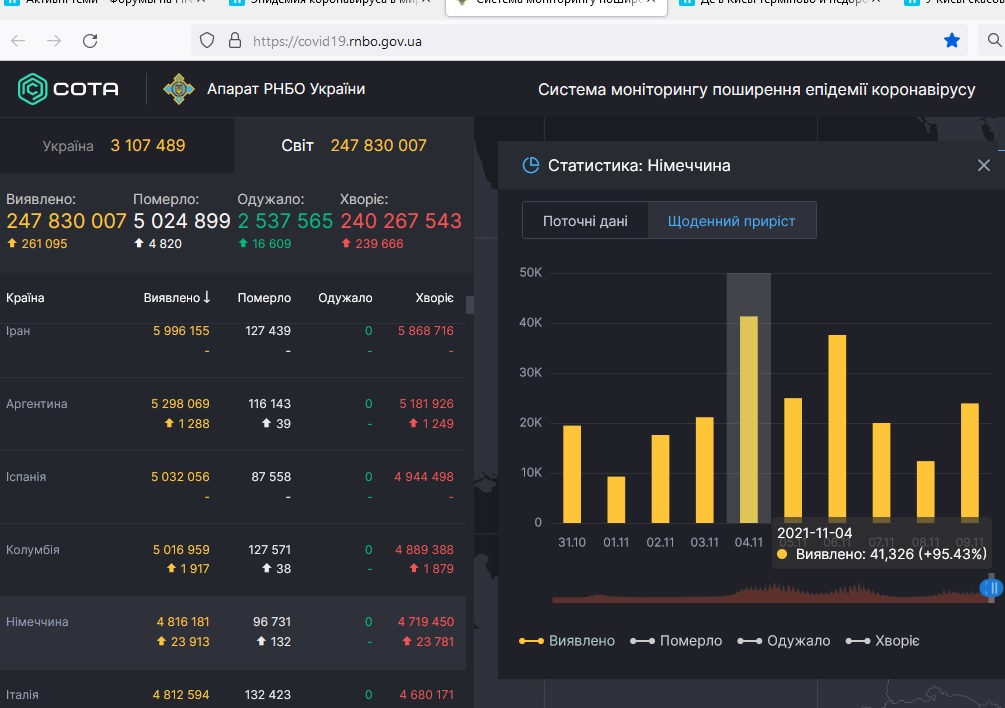
Task: Select the Світ tab
Action: point(352,146)
